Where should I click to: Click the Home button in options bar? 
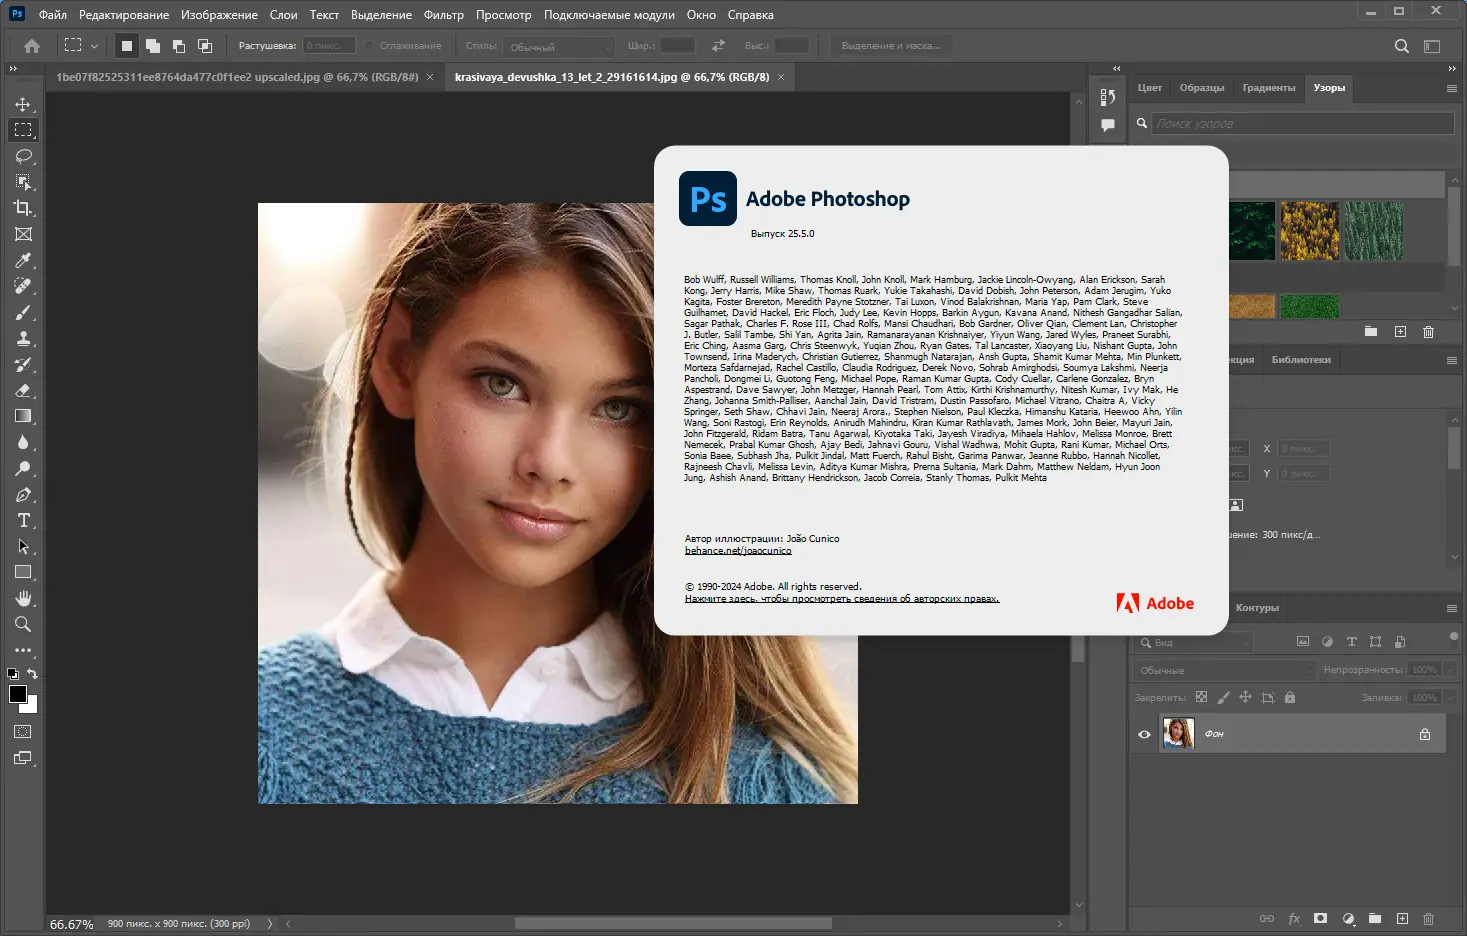point(32,46)
